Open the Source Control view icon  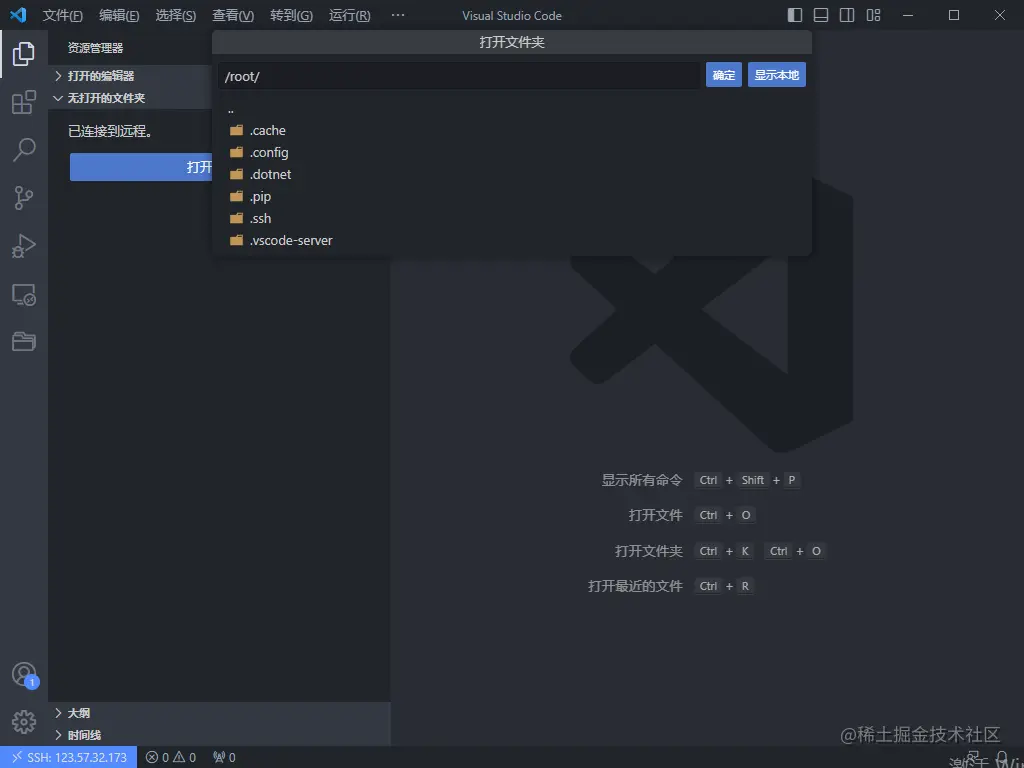[24, 198]
